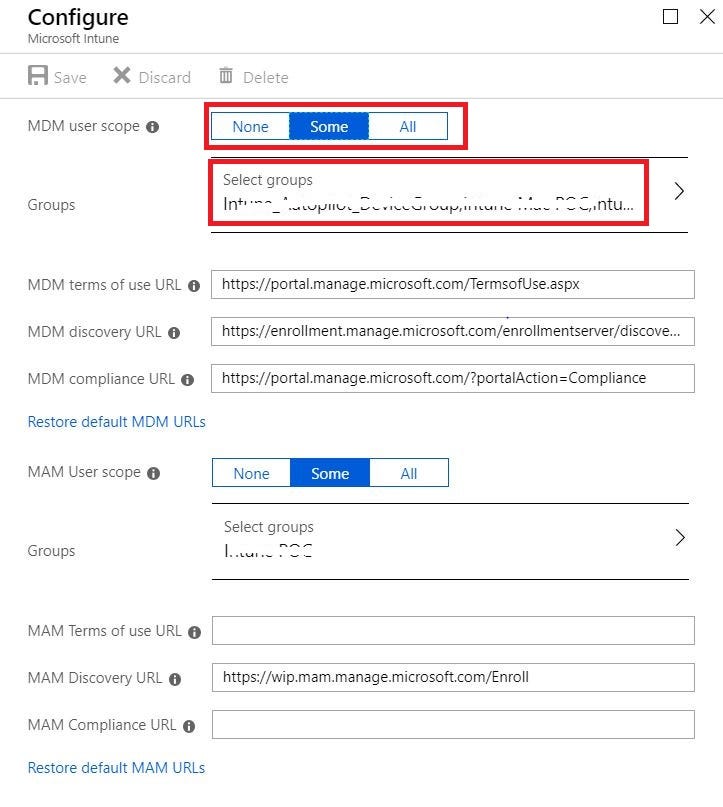
Task: Click the MDM compliance URL label
Action: tap(101, 379)
